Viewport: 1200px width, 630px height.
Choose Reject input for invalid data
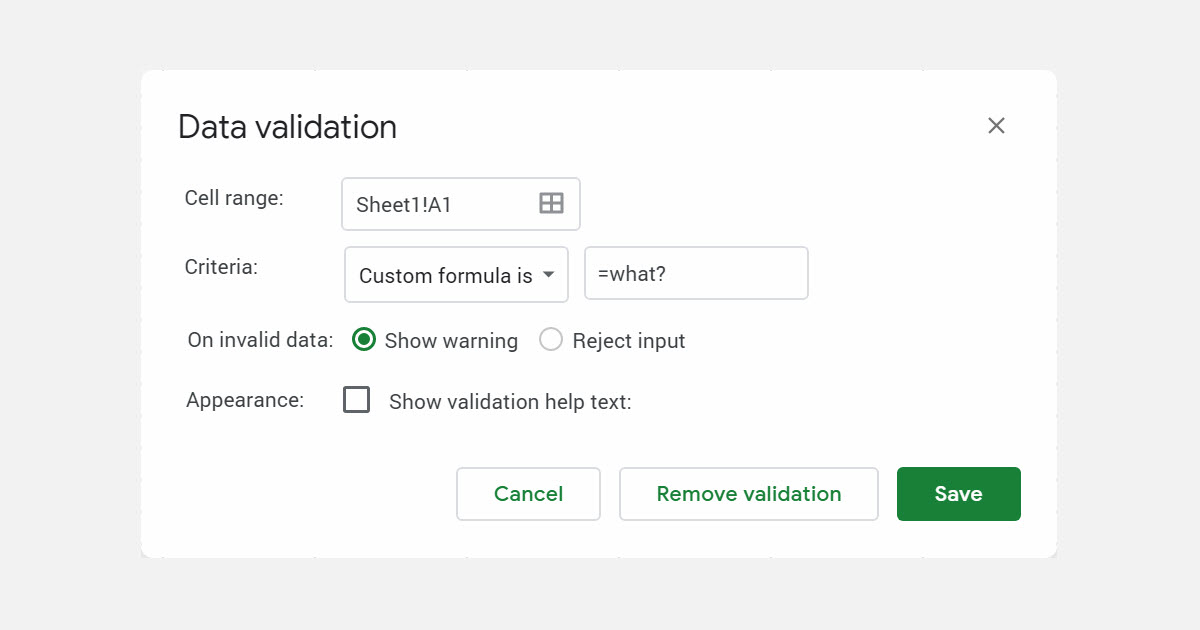551,340
